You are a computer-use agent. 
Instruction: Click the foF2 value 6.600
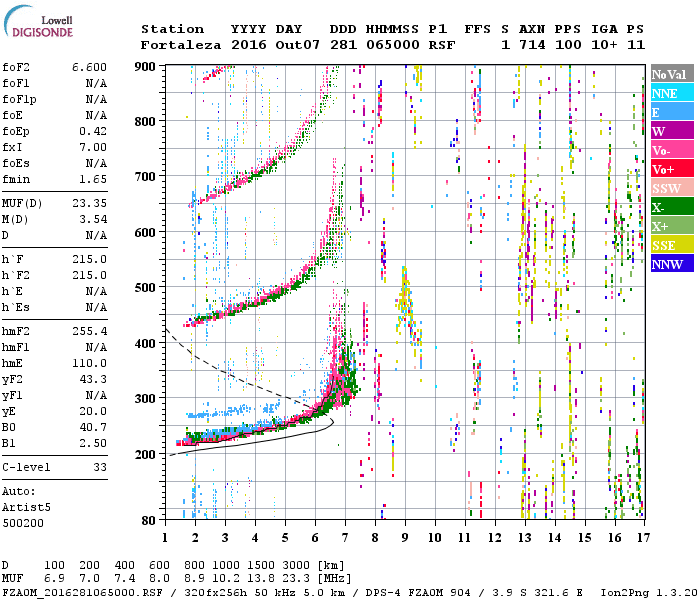pyautogui.click(x=89, y=67)
